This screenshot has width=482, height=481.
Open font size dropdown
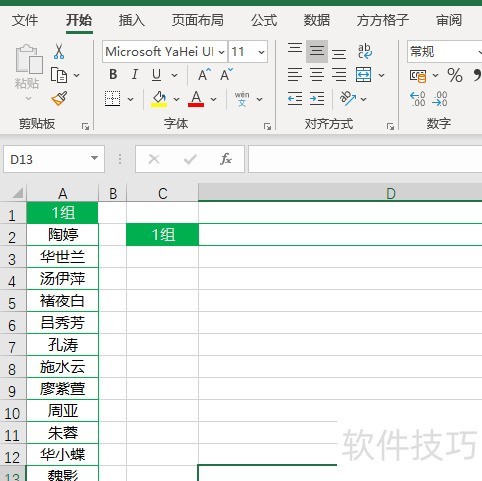[261, 52]
